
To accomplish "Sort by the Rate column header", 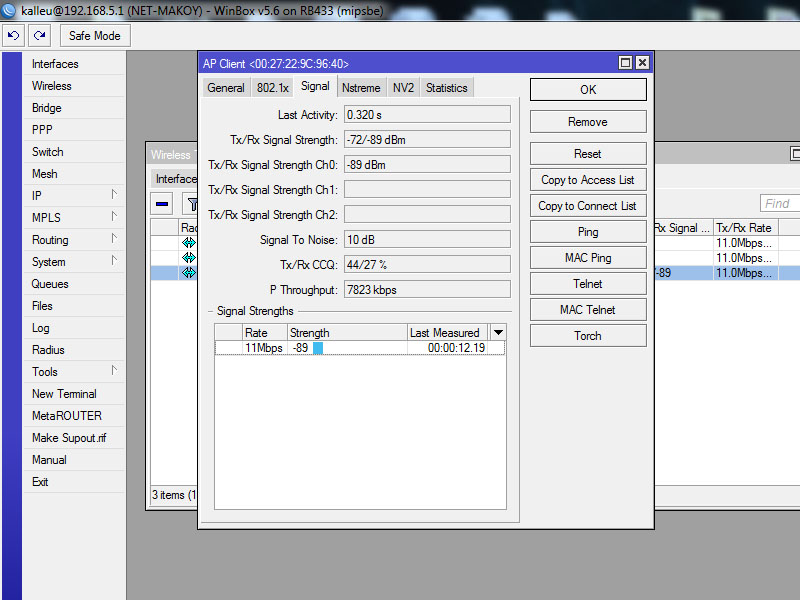I will point(264,333).
